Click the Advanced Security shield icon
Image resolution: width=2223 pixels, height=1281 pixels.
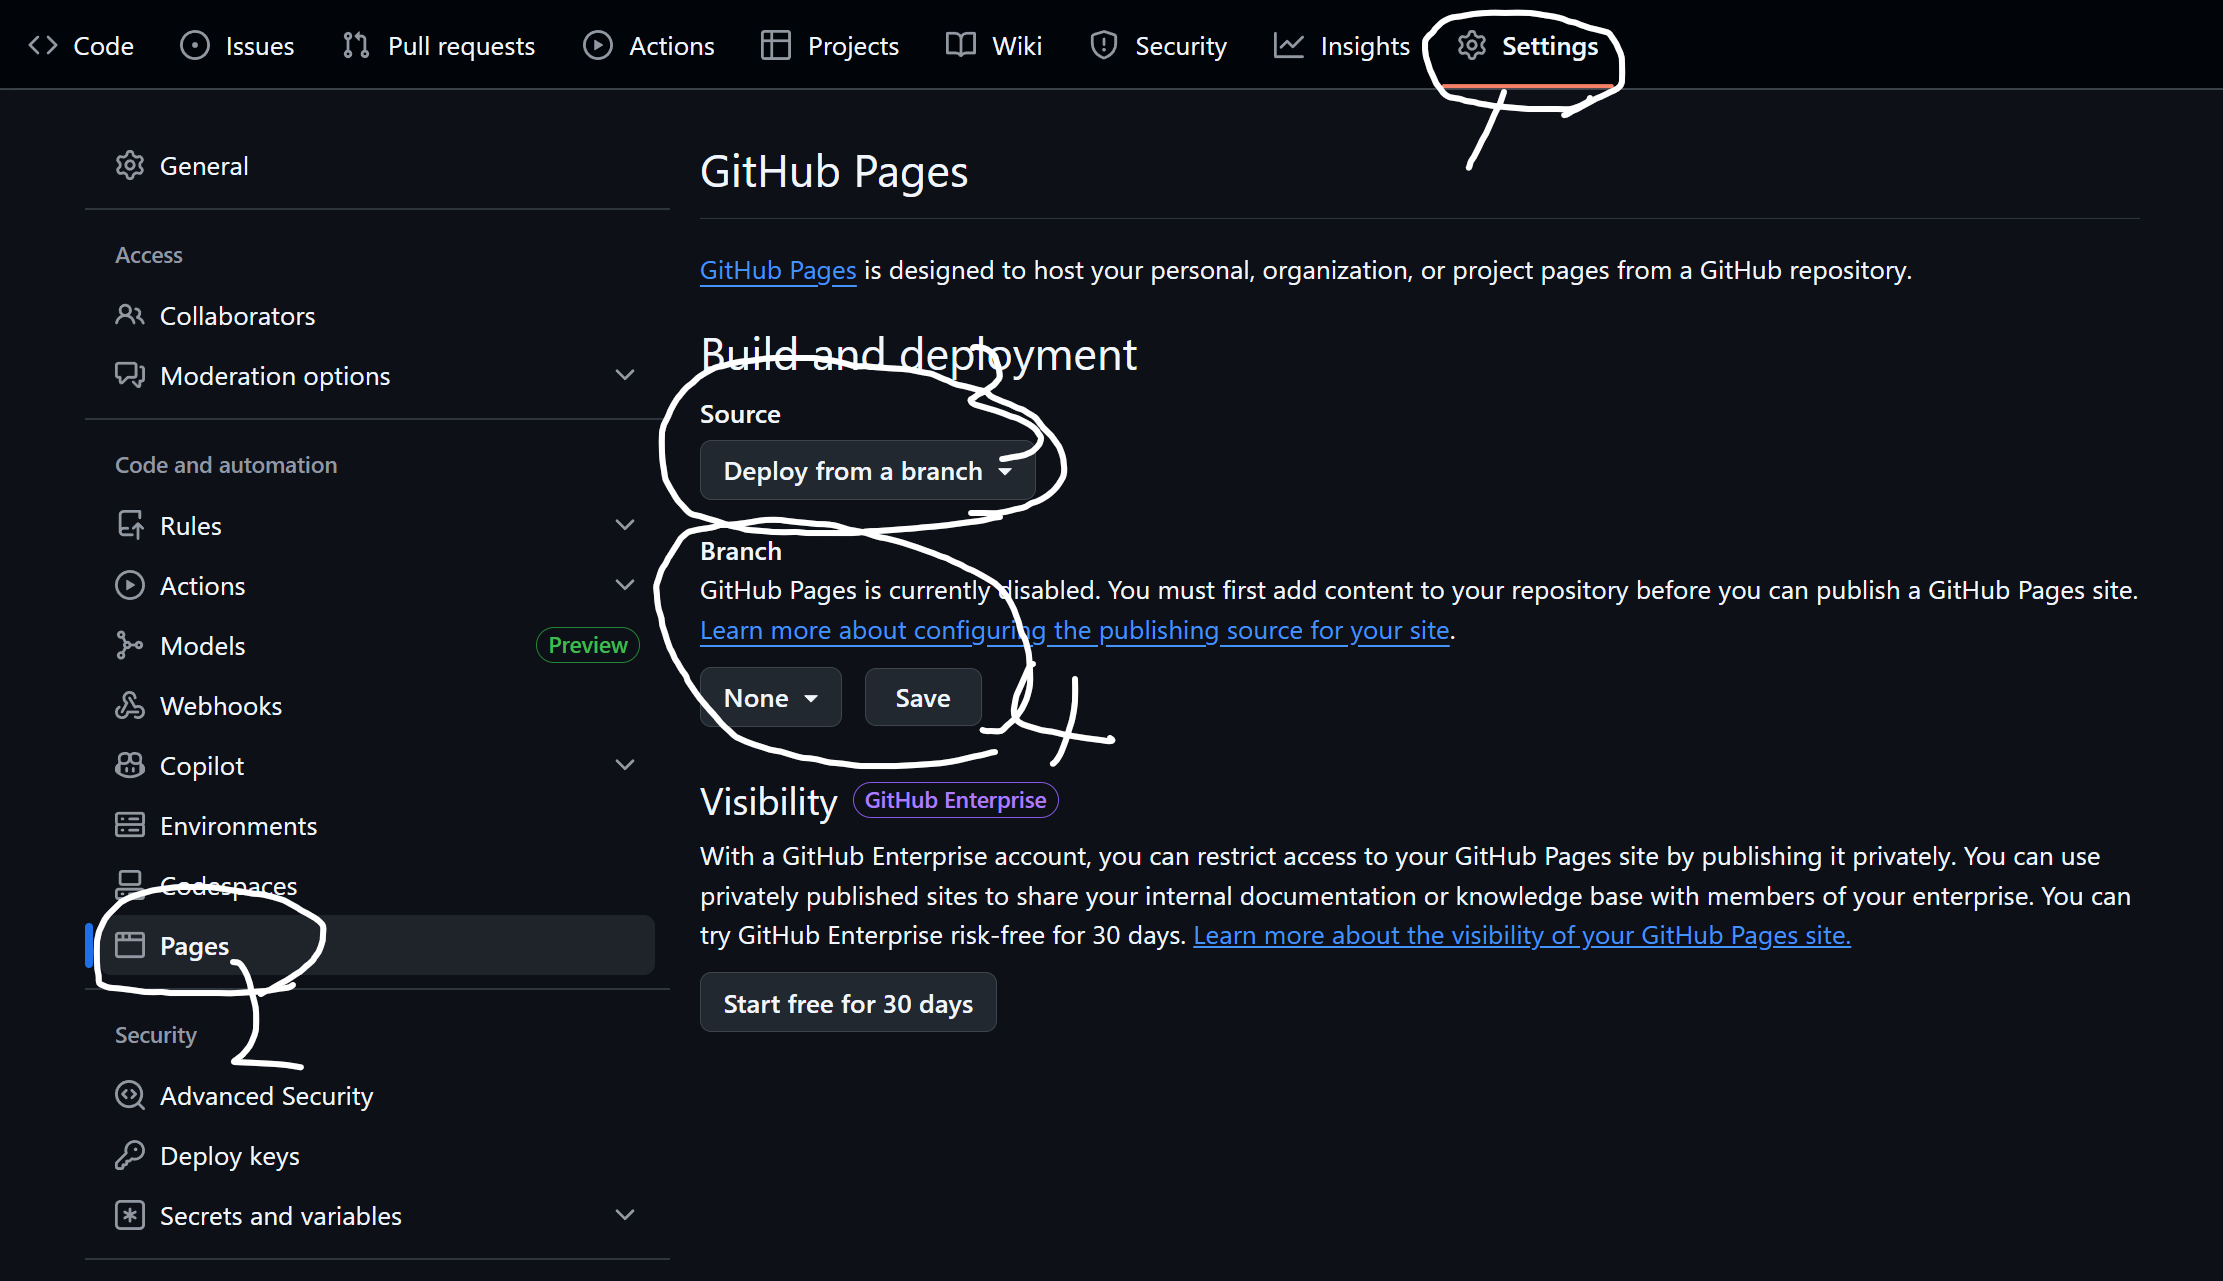point(130,1096)
